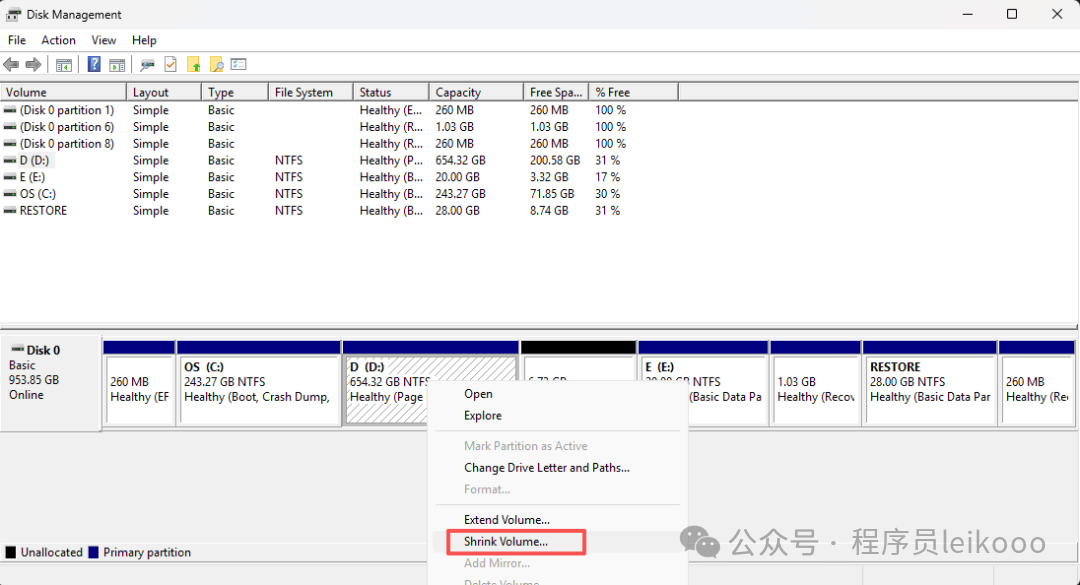This screenshot has height=585, width=1080.
Task: Click the Forward arrow toolbar icon
Action: coord(33,65)
